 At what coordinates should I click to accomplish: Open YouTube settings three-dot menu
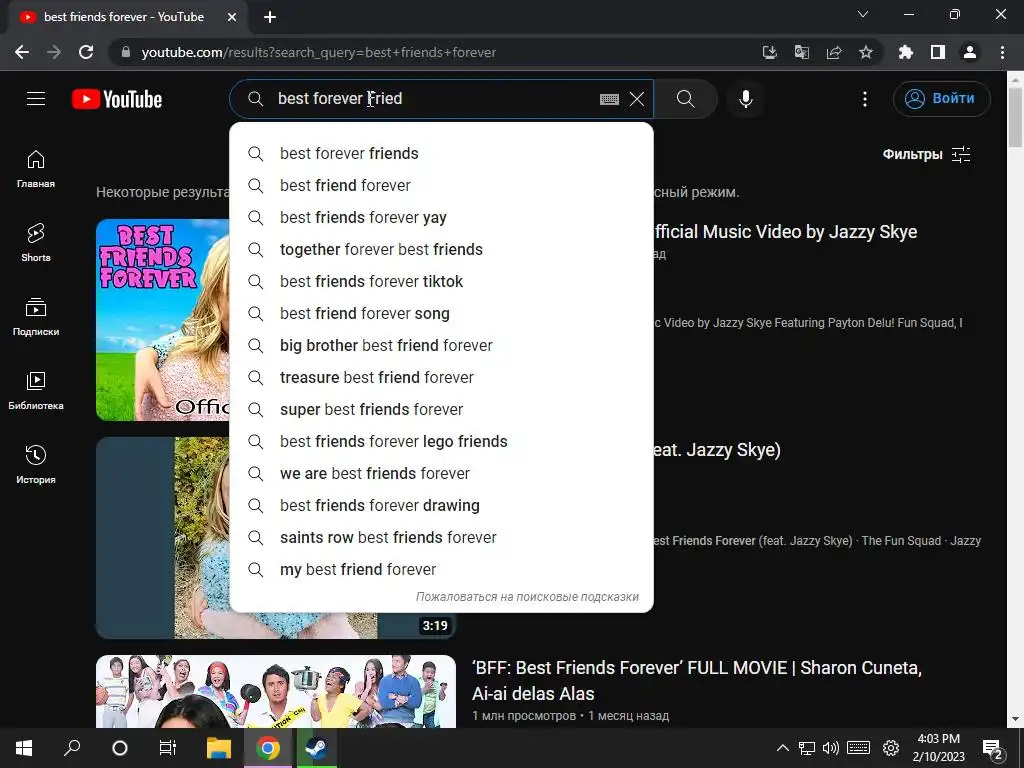tap(865, 99)
